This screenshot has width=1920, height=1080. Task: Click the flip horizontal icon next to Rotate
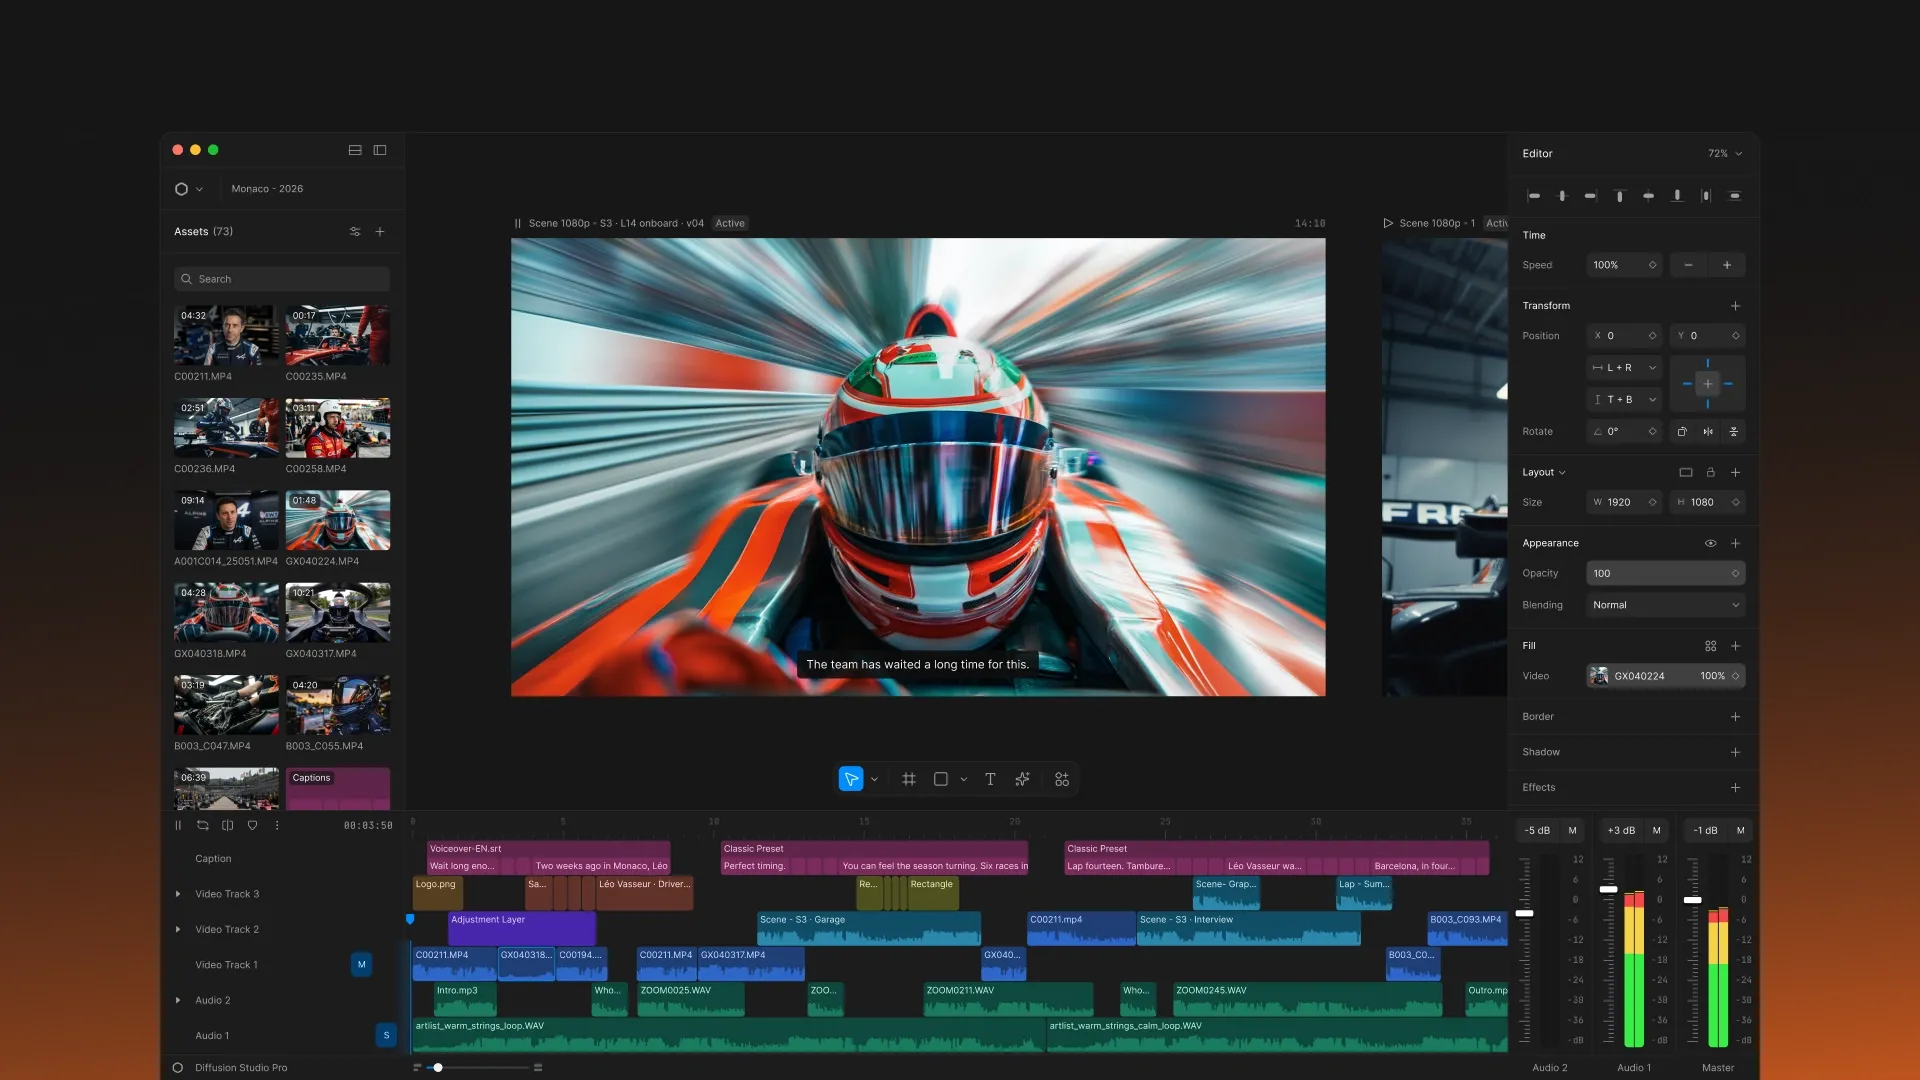tap(1708, 431)
